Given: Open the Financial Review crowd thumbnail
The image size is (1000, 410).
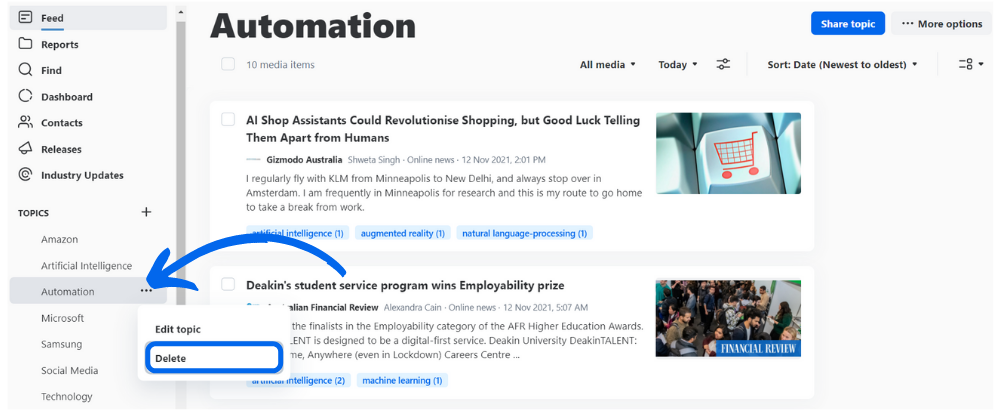Looking at the screenshot, I should 728,318.
